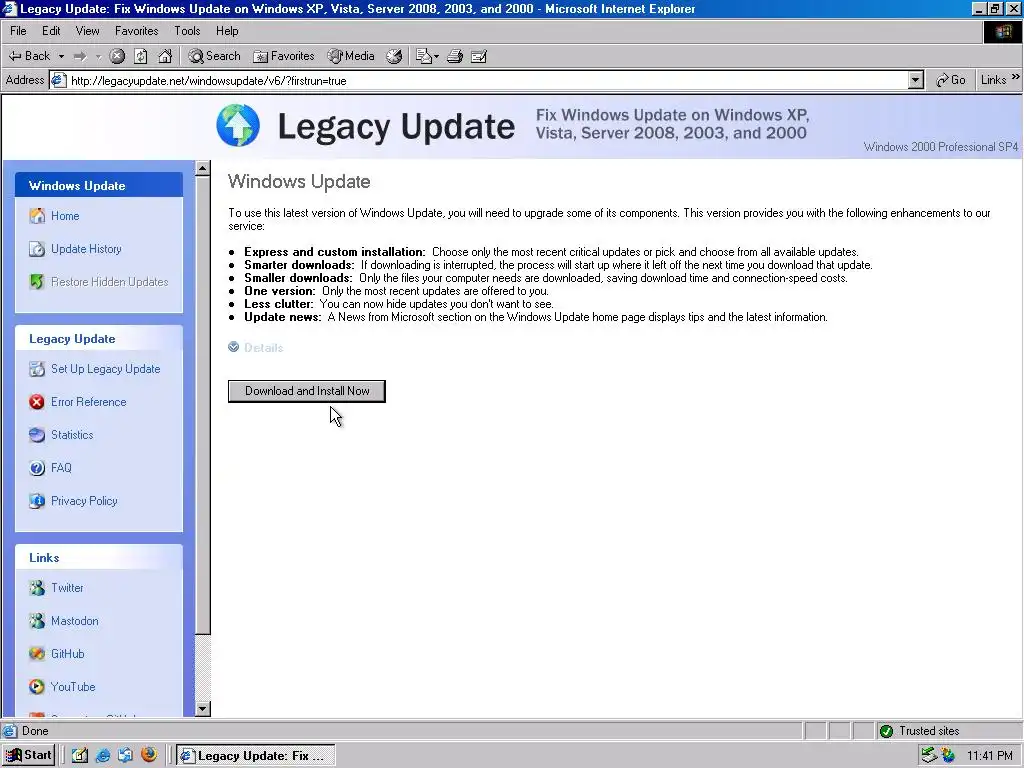Open the YouTube link

coord(73,687)
